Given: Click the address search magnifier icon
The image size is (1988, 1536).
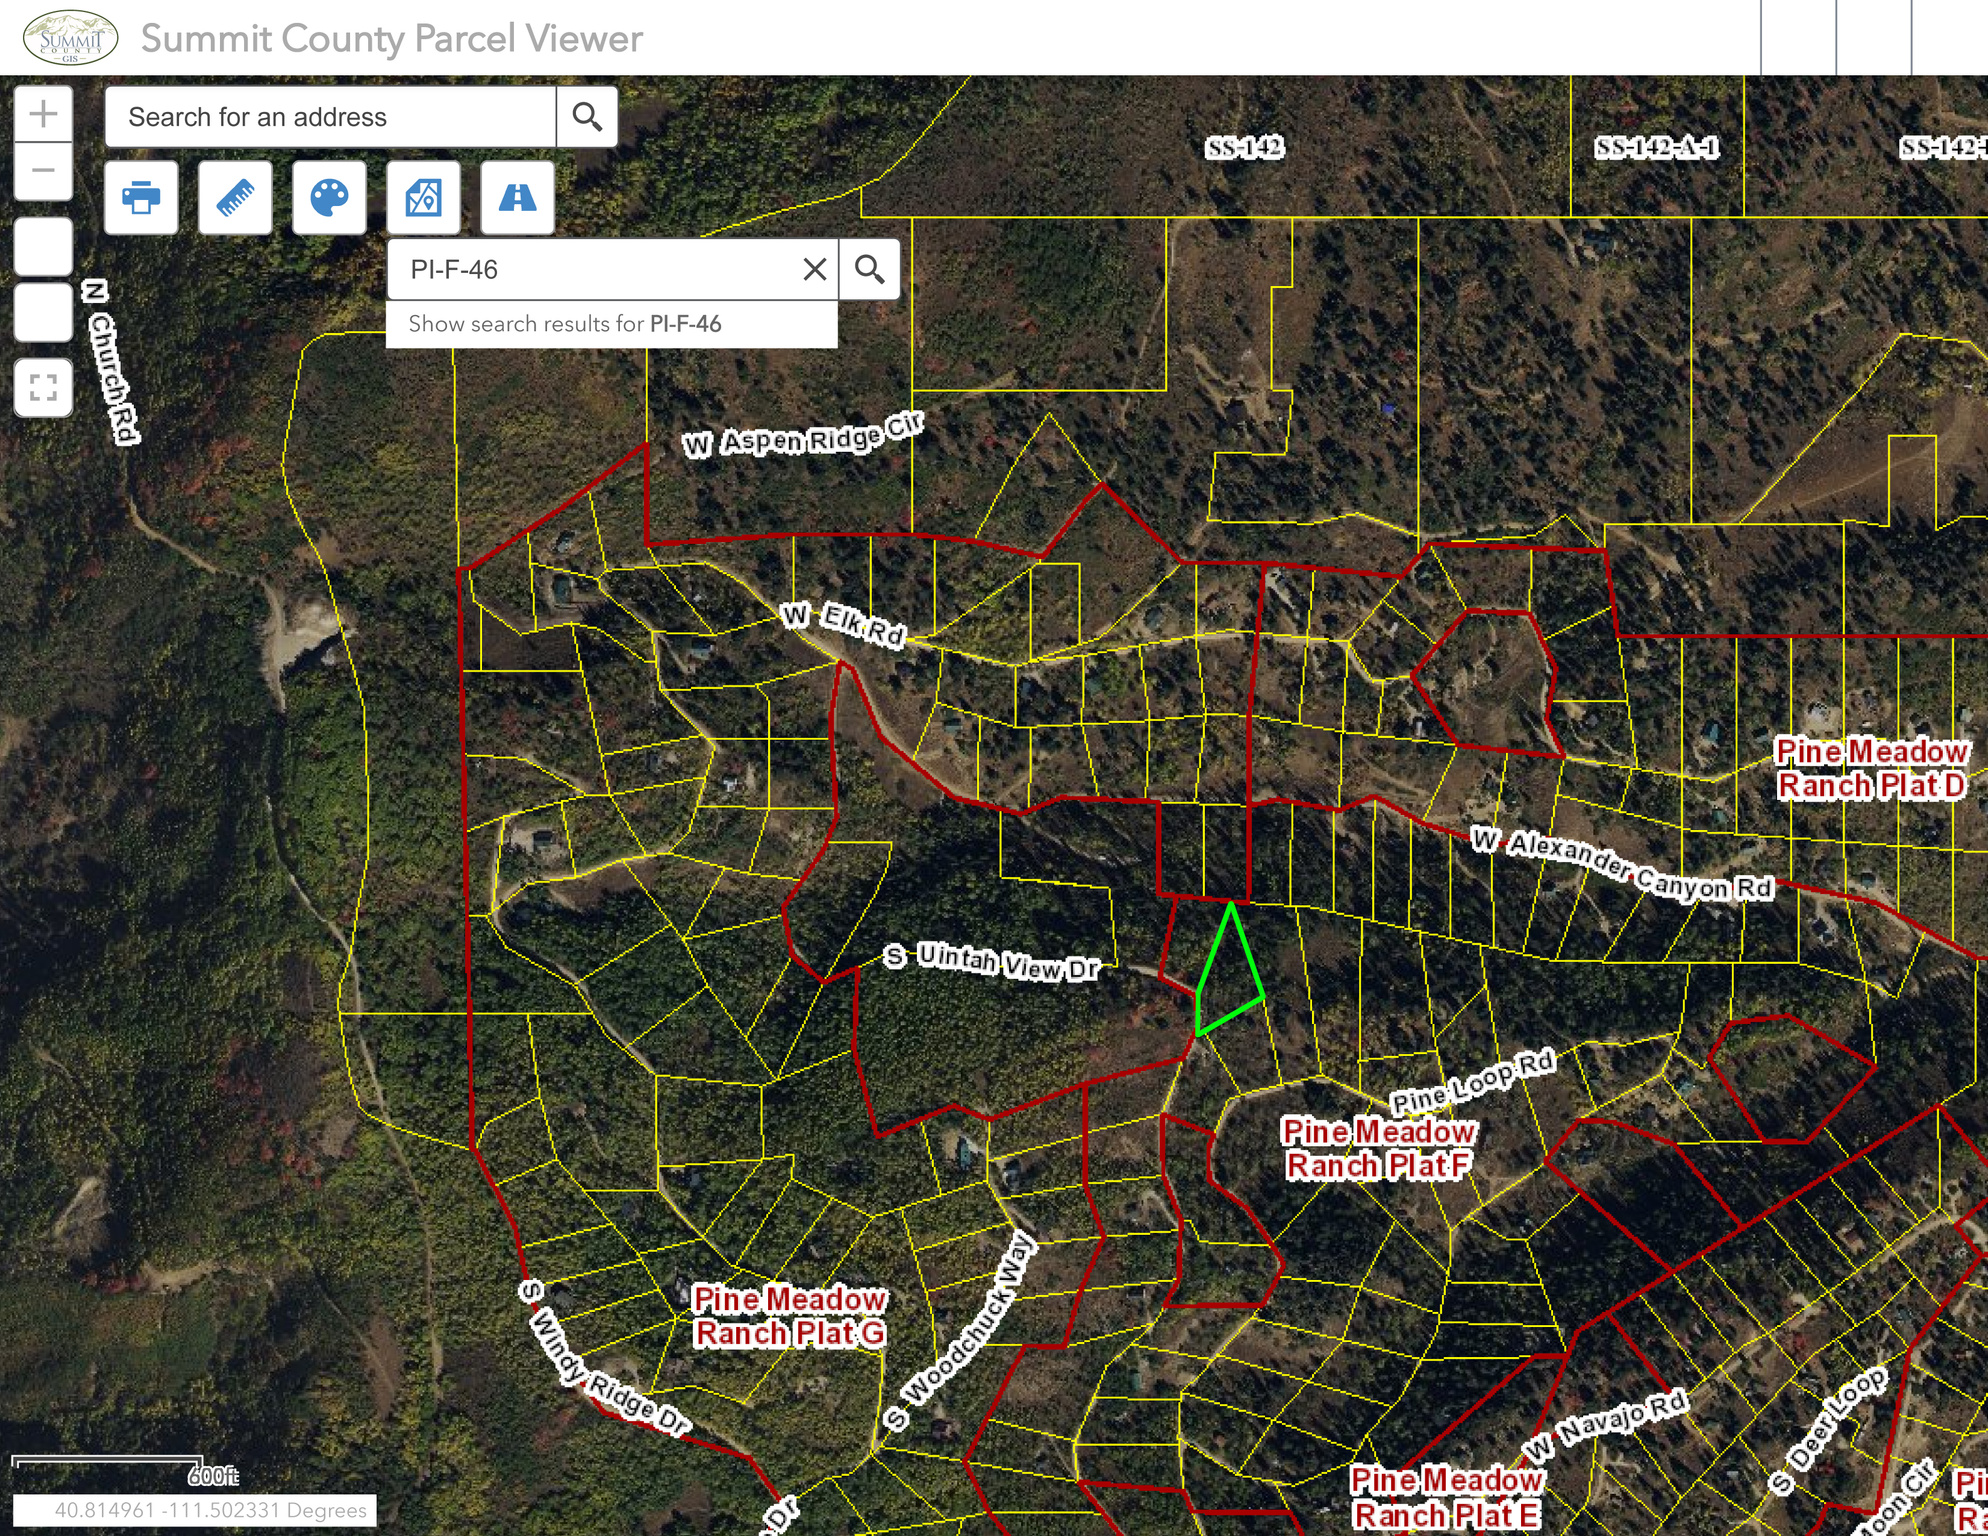Looking at the screenshot, I should (x=587, y=116).
